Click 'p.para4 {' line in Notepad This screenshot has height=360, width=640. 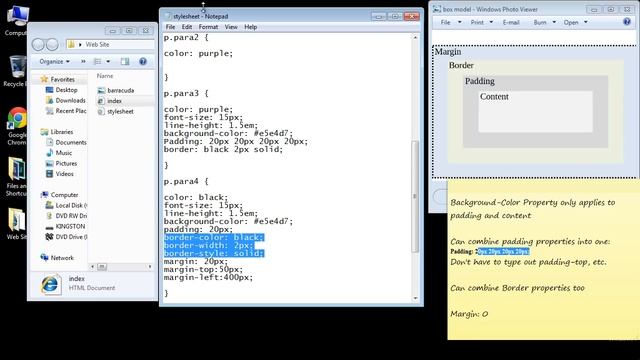pyautogui.click(x=186, y=181)
